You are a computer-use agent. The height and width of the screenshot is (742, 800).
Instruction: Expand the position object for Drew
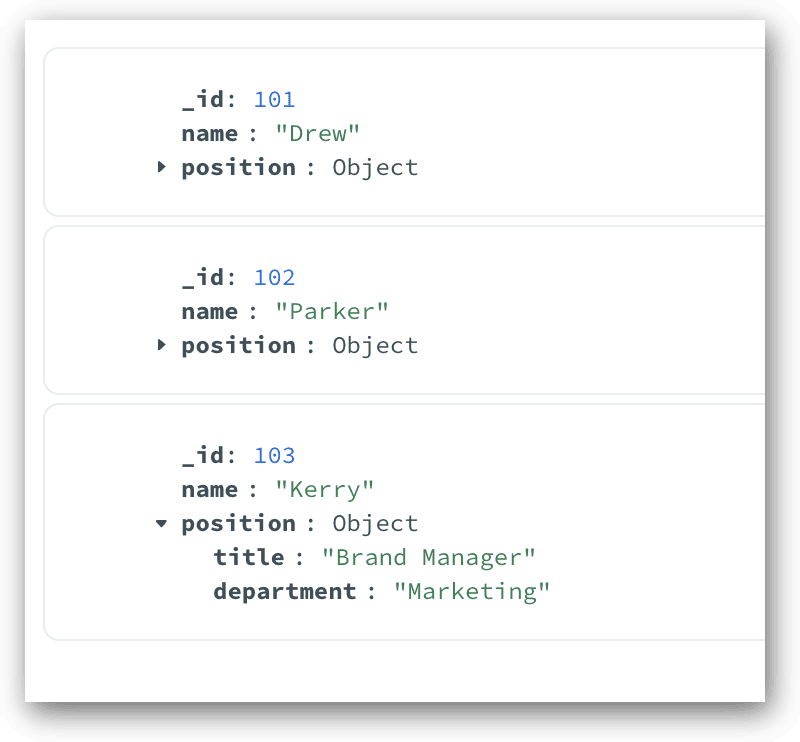tap(162, 167)
